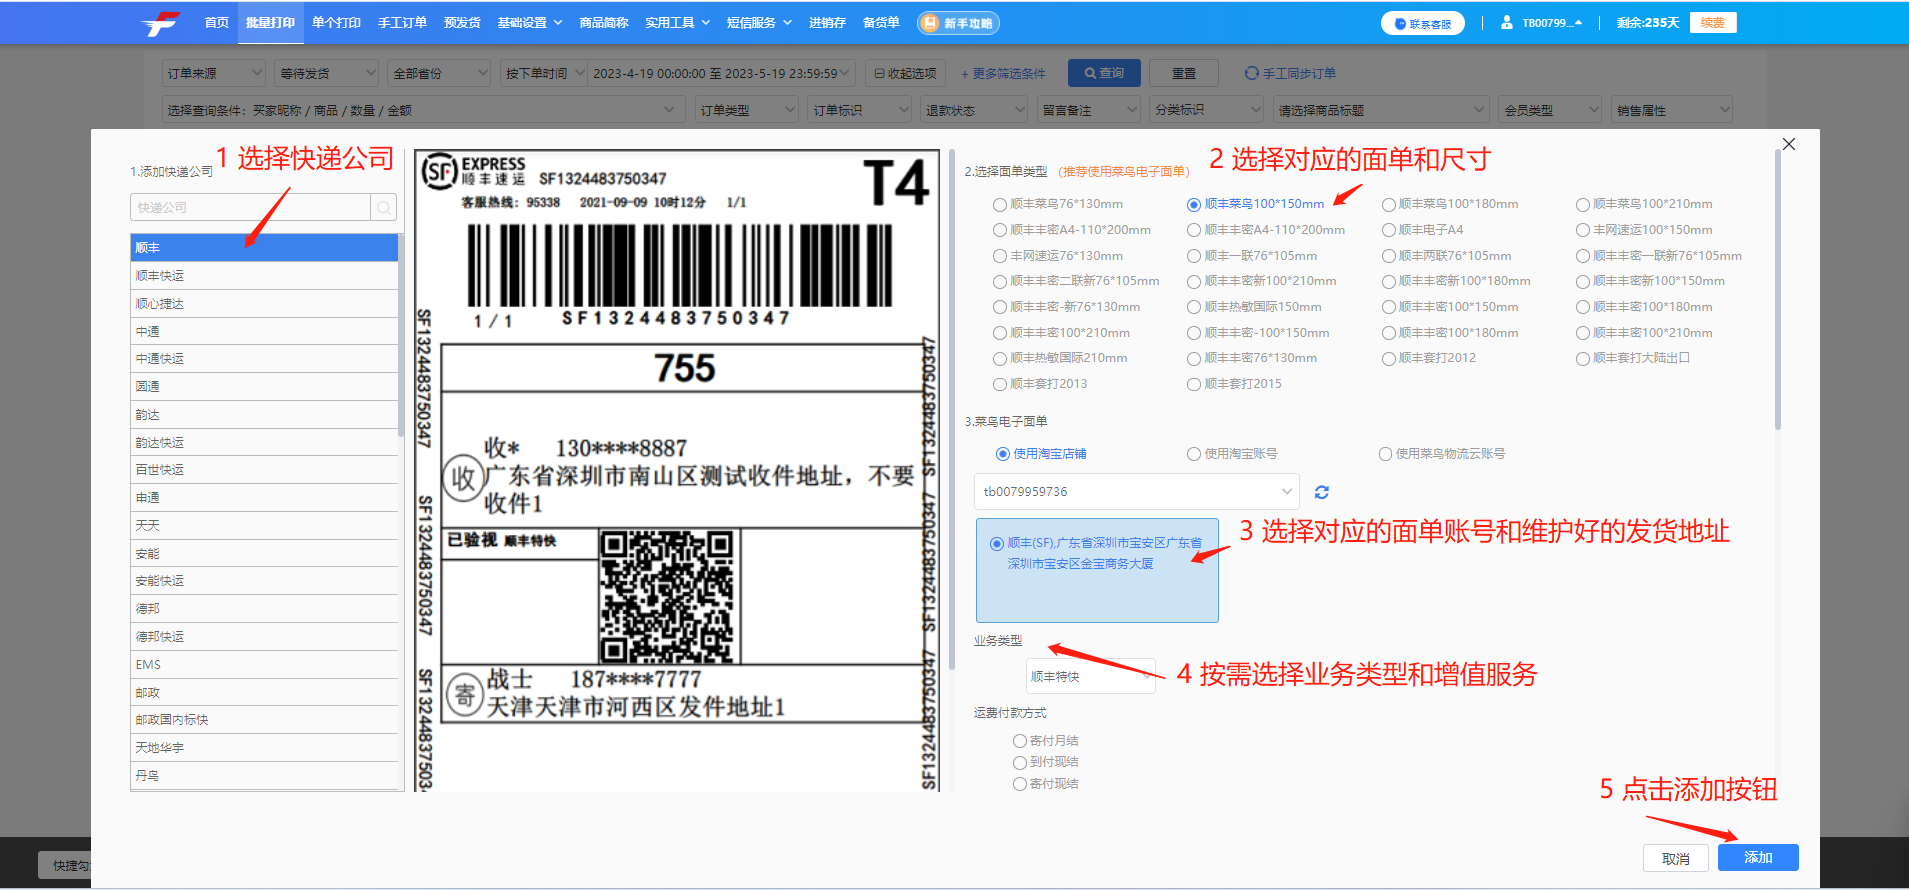
Task: Select 中通 in the courier list
Action: (x=264, y=332)
